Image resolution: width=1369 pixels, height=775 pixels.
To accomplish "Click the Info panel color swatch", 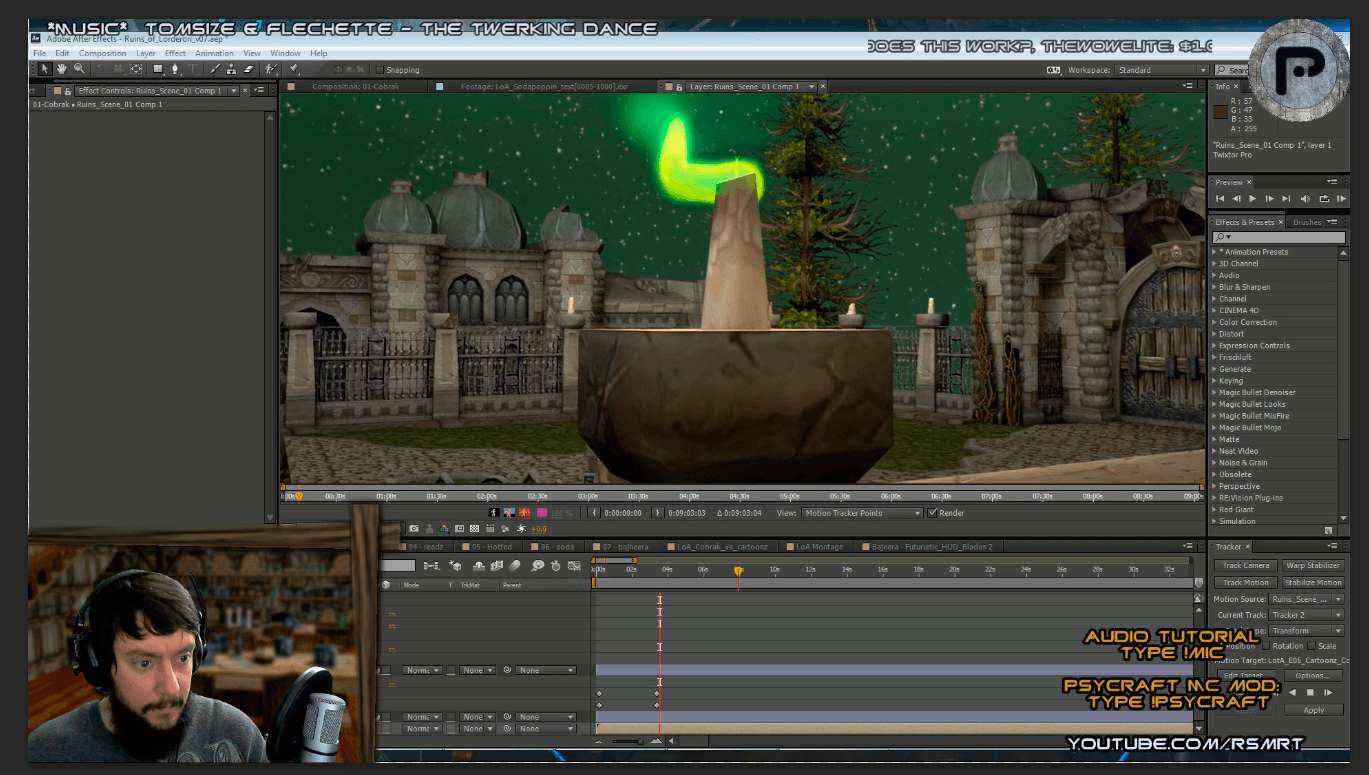I will (x=1220, y=111).
